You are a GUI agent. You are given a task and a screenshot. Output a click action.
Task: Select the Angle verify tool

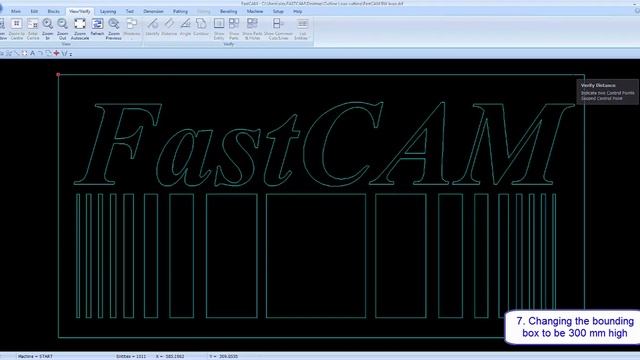(185, 24)
